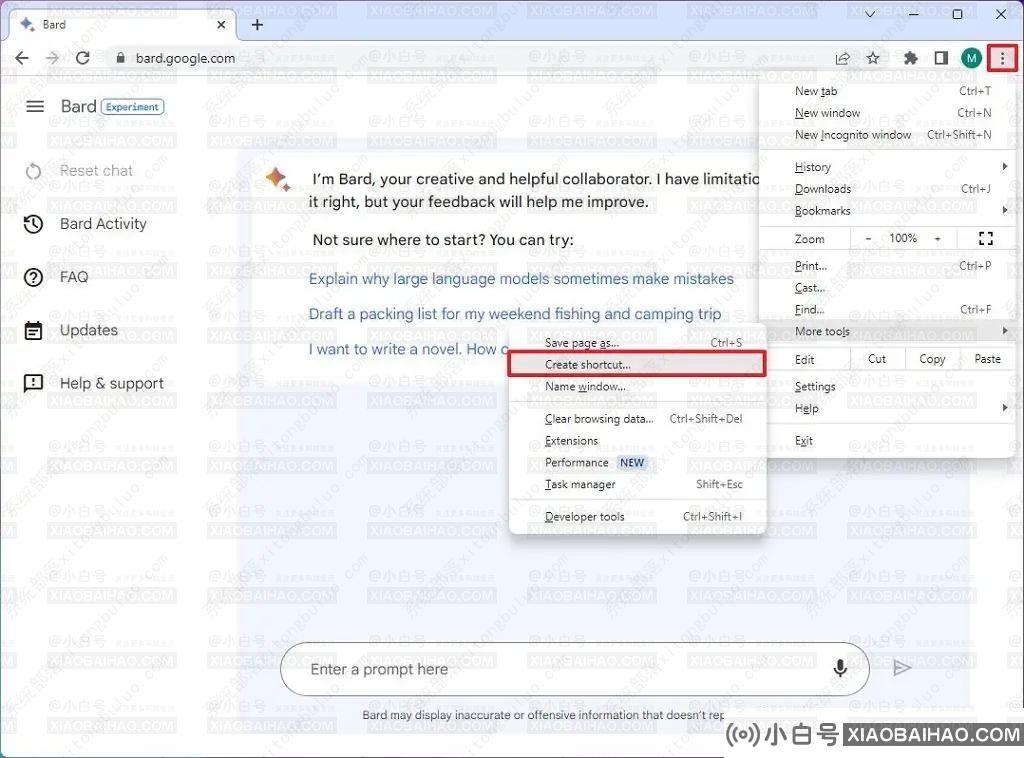1024x758 pixels.
Task: Click the Reset chat icon
Action: coord(33,172)
